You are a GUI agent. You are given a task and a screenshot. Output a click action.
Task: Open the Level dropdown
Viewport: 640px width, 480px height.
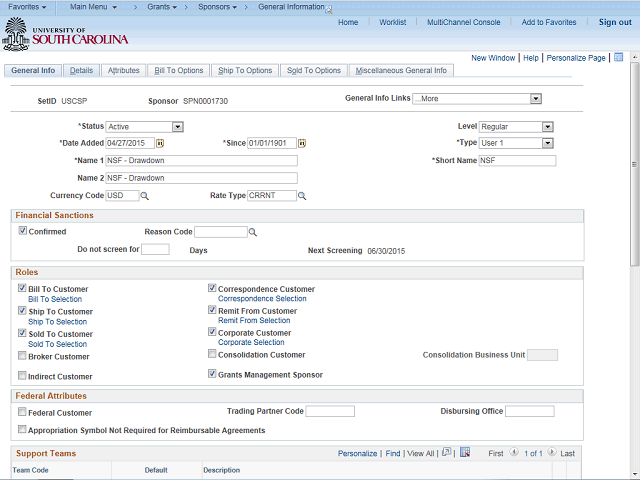point(548,127)
